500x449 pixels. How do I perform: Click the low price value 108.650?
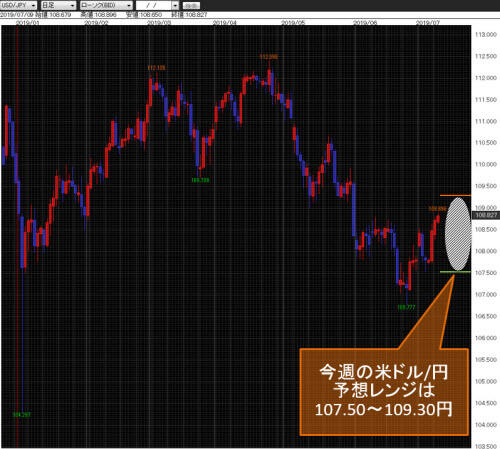(x=151, y=15)
